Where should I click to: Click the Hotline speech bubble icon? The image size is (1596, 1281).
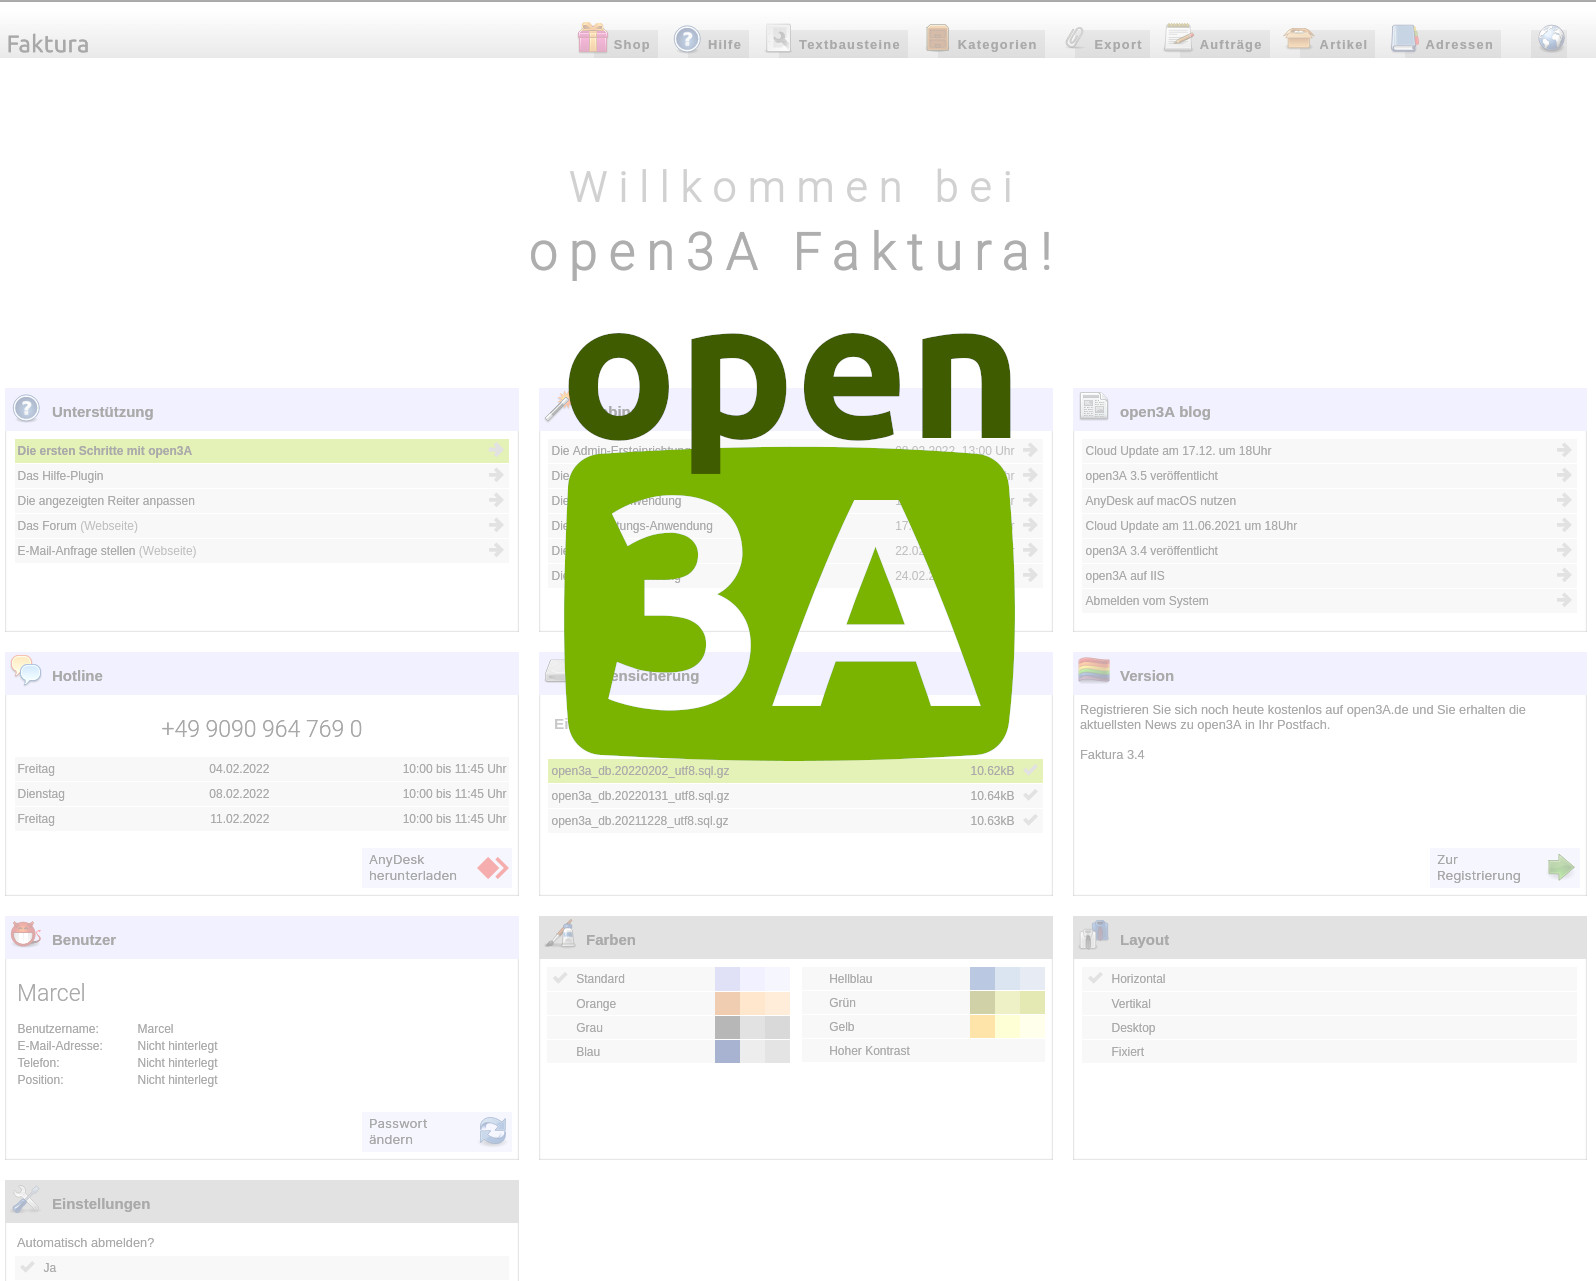coord(26,671)
